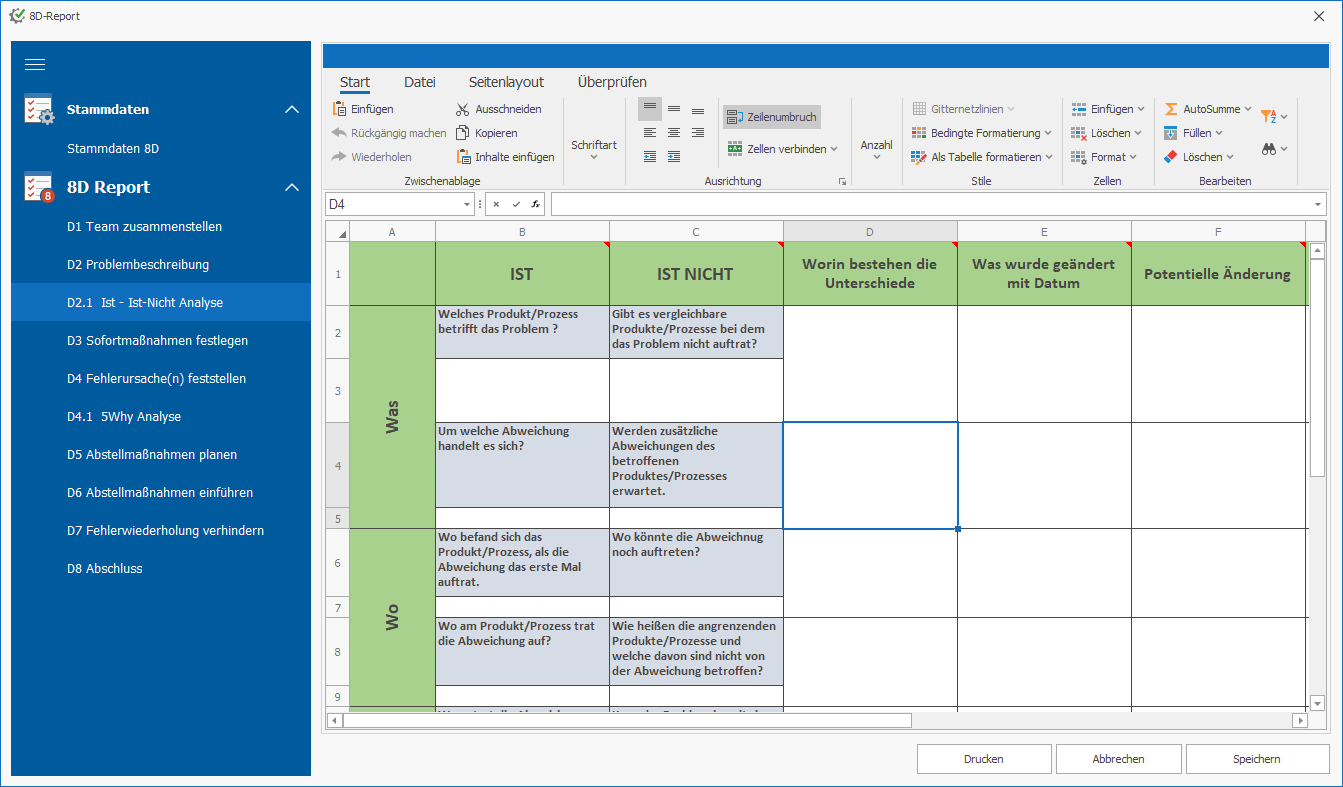Toggle Zeilenumbruch text wrapping
The height and width of the screenshot is (787, 1343).
point(771,117)
